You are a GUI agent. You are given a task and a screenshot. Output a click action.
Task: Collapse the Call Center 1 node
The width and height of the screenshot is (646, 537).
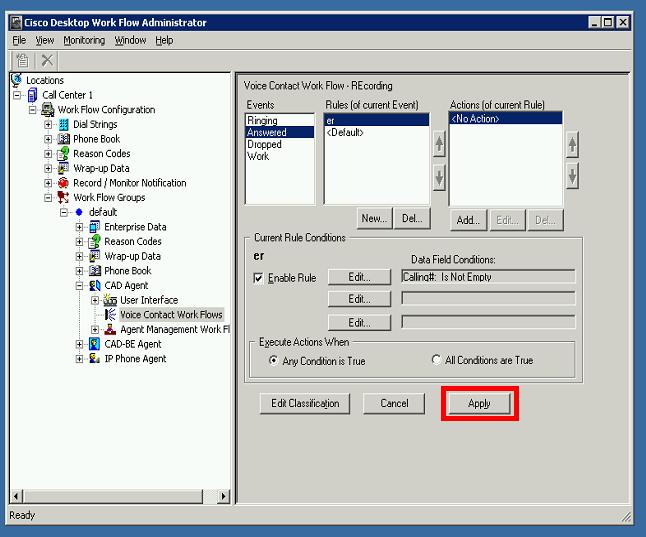click(17, 95)
